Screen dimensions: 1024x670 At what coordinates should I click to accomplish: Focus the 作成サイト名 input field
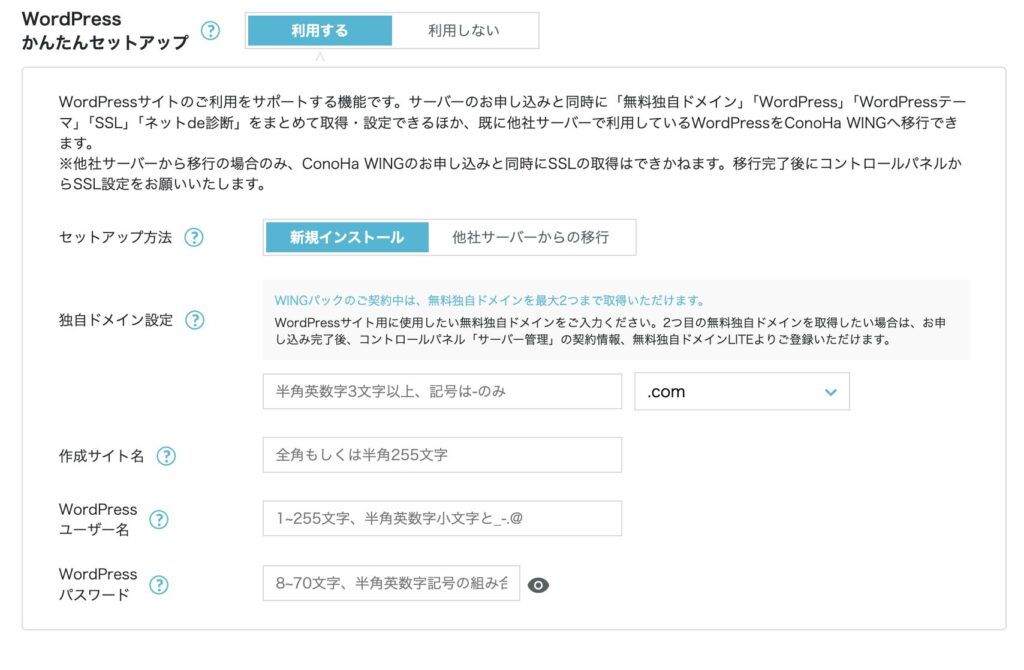tap(442, 455)
